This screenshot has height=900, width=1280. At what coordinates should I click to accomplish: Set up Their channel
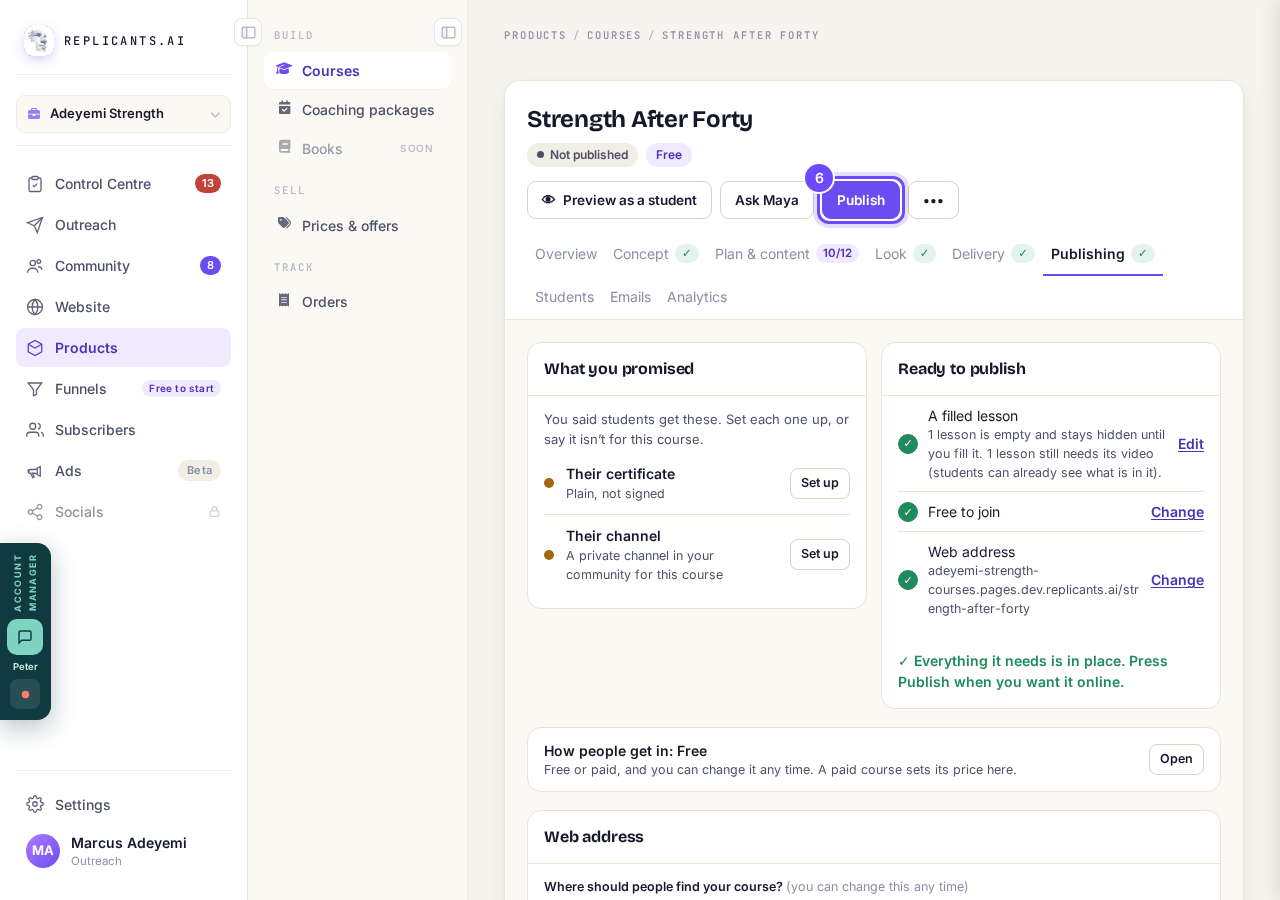(820, 554)
